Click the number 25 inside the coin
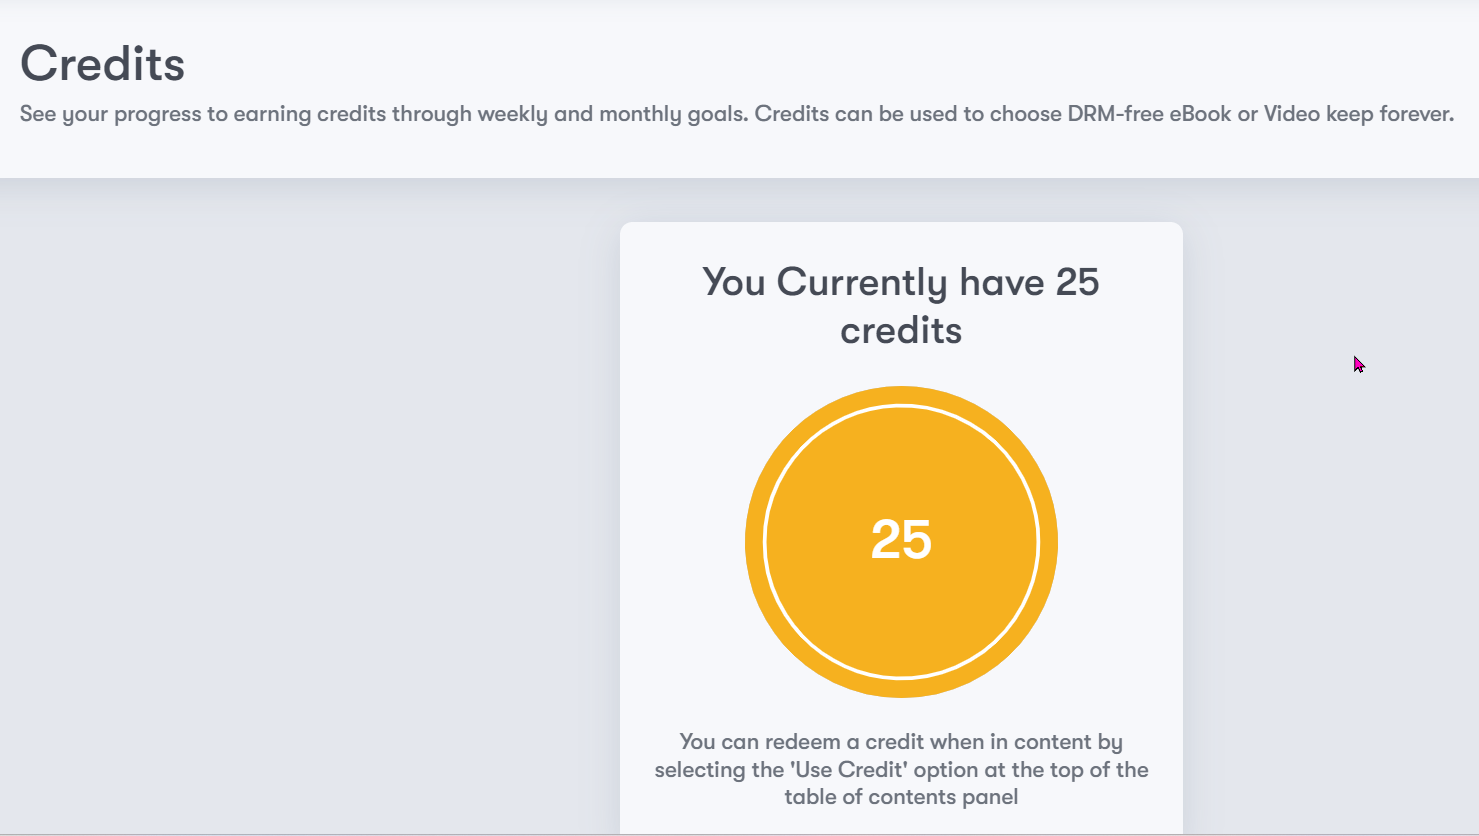This screenshot has height=836, width=1479. click(x=901, y=540)
